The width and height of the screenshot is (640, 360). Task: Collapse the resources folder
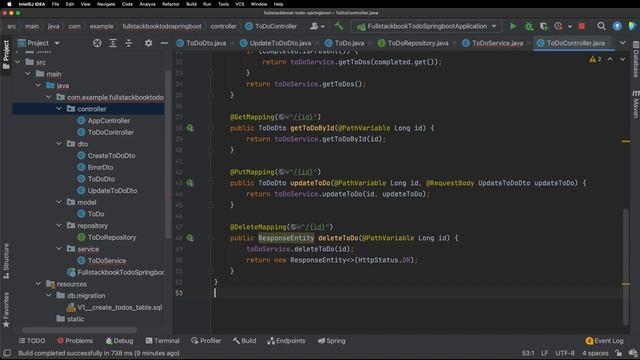pos(38,284)
